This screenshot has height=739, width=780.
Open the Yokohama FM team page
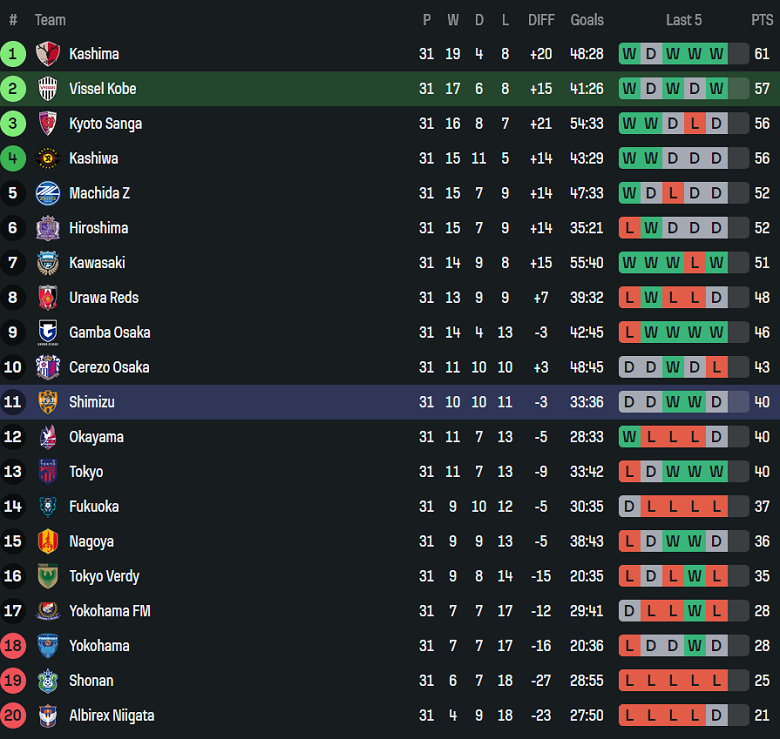pyautogui.click(x=110, y=611)
